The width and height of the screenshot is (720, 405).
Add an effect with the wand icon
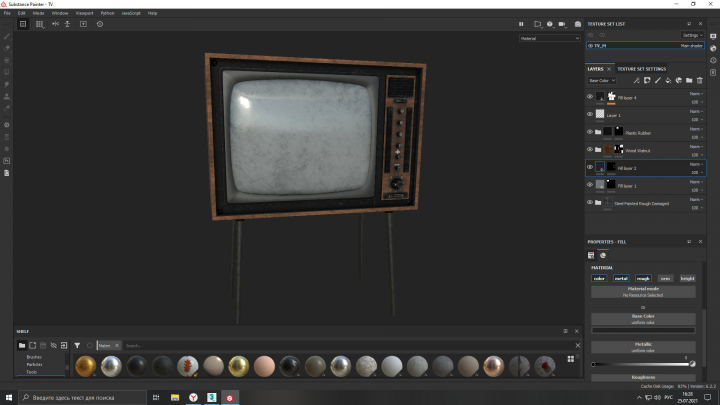(x=636, y=80)
